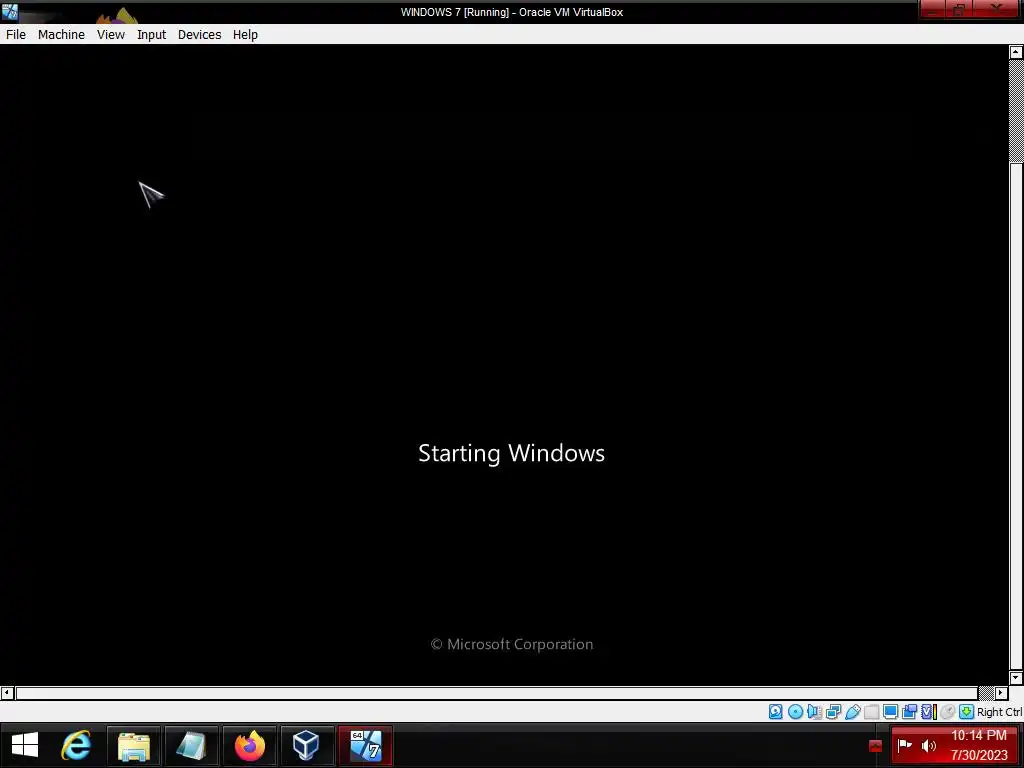
Task: Click the Right Ctrl host key label
Action: pos(999,712)
